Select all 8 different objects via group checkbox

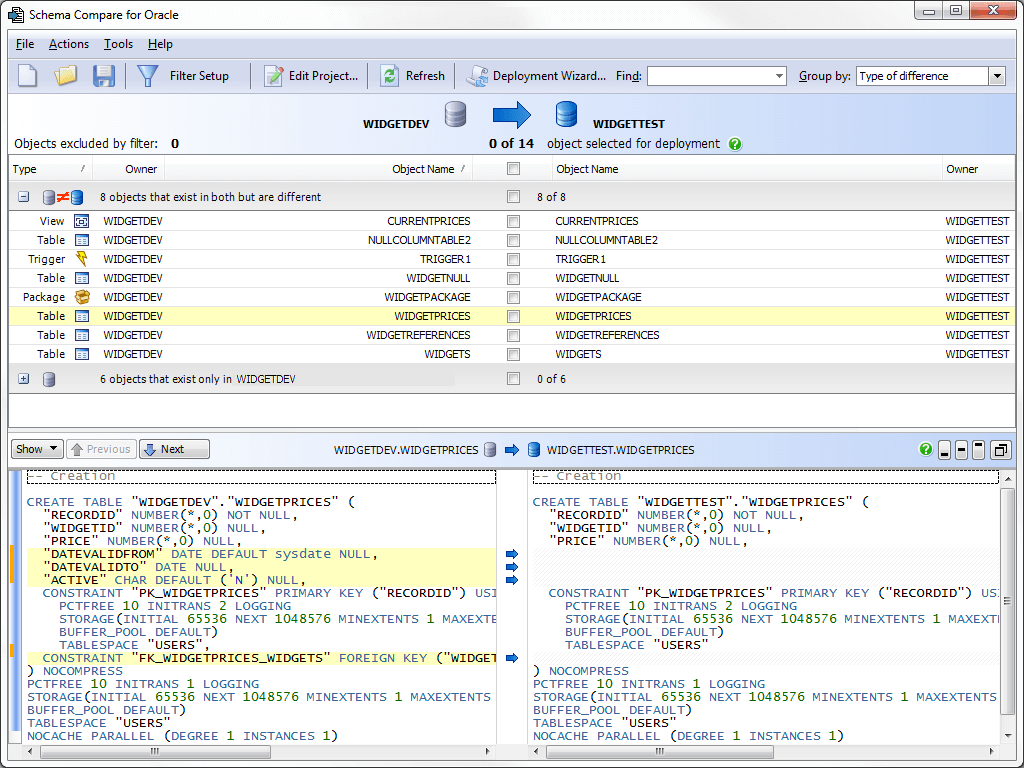click(513, 196)
